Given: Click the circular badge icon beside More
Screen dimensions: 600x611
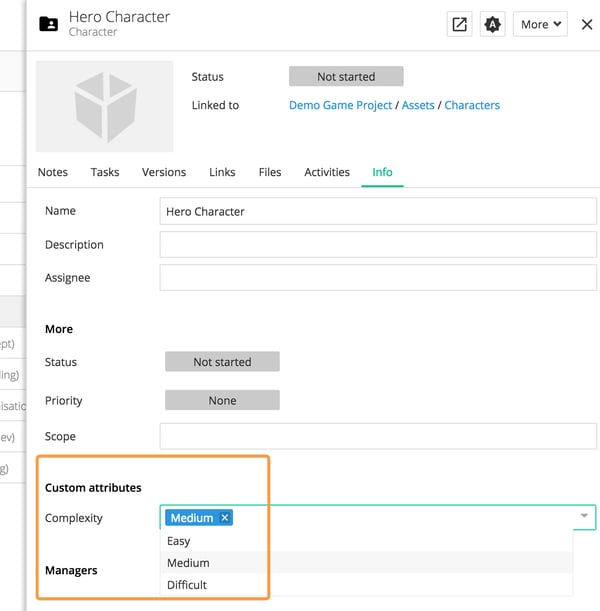Looking at the screenshot, I should coord(492,25).
